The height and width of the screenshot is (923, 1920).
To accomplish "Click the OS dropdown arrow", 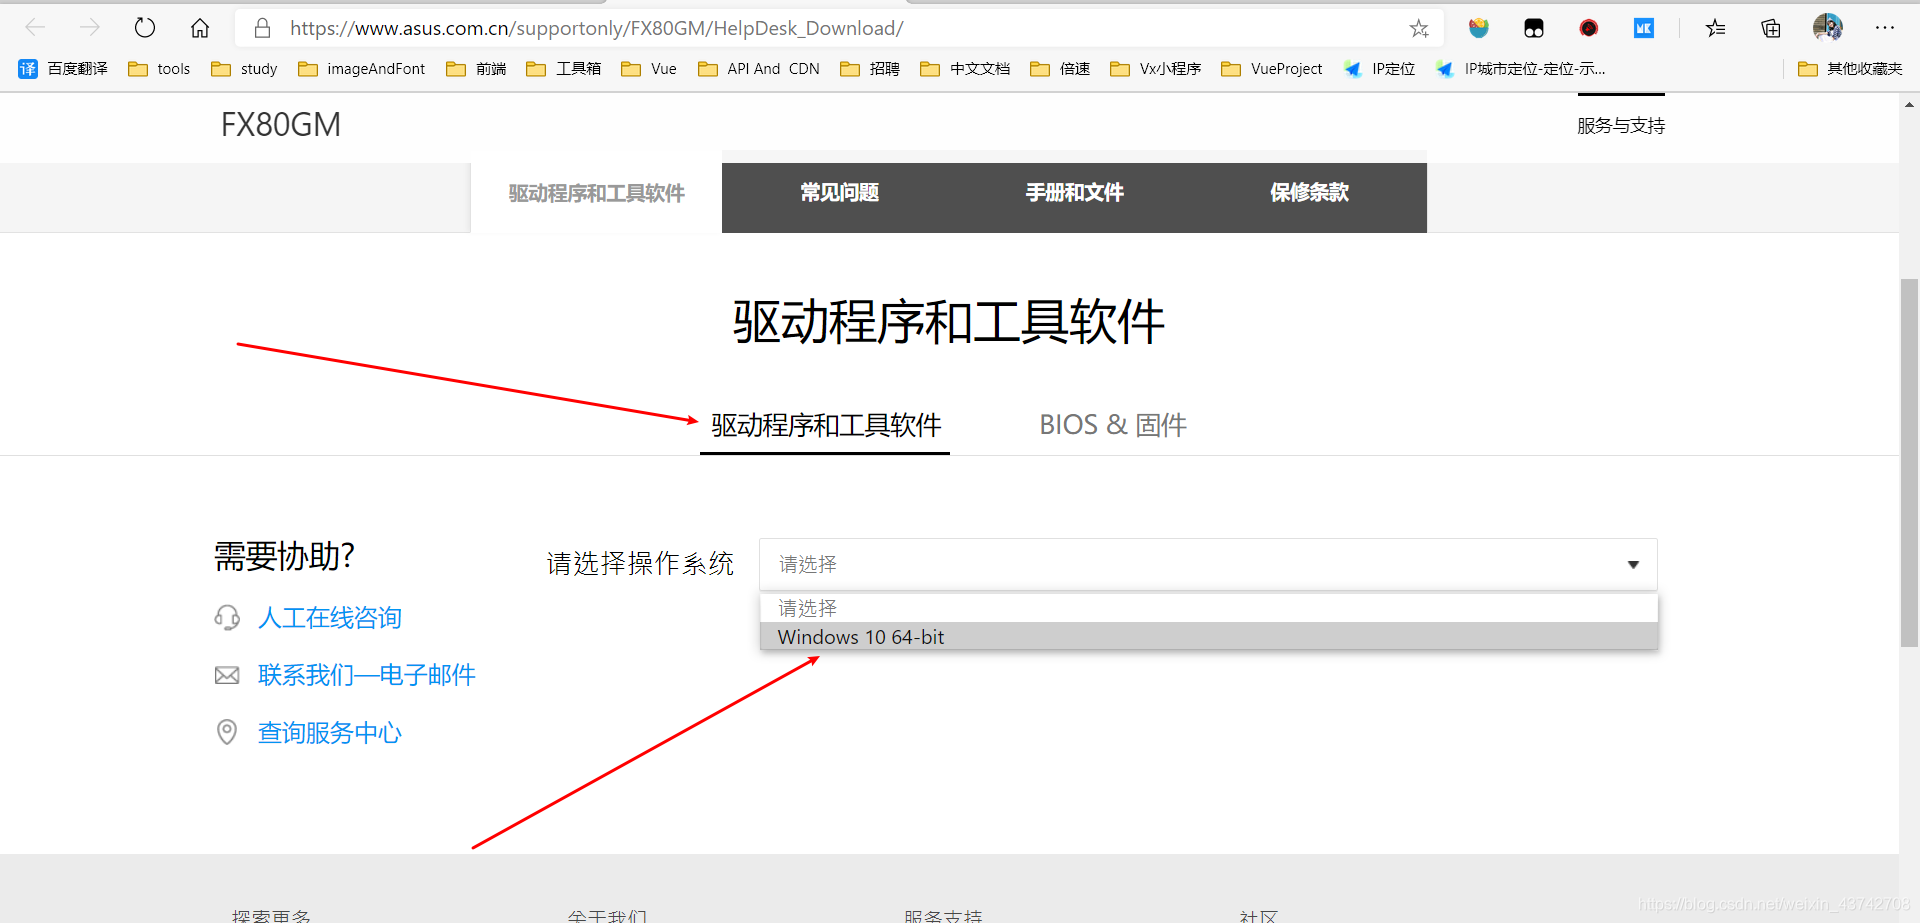I will click(x=1633, y=565).
